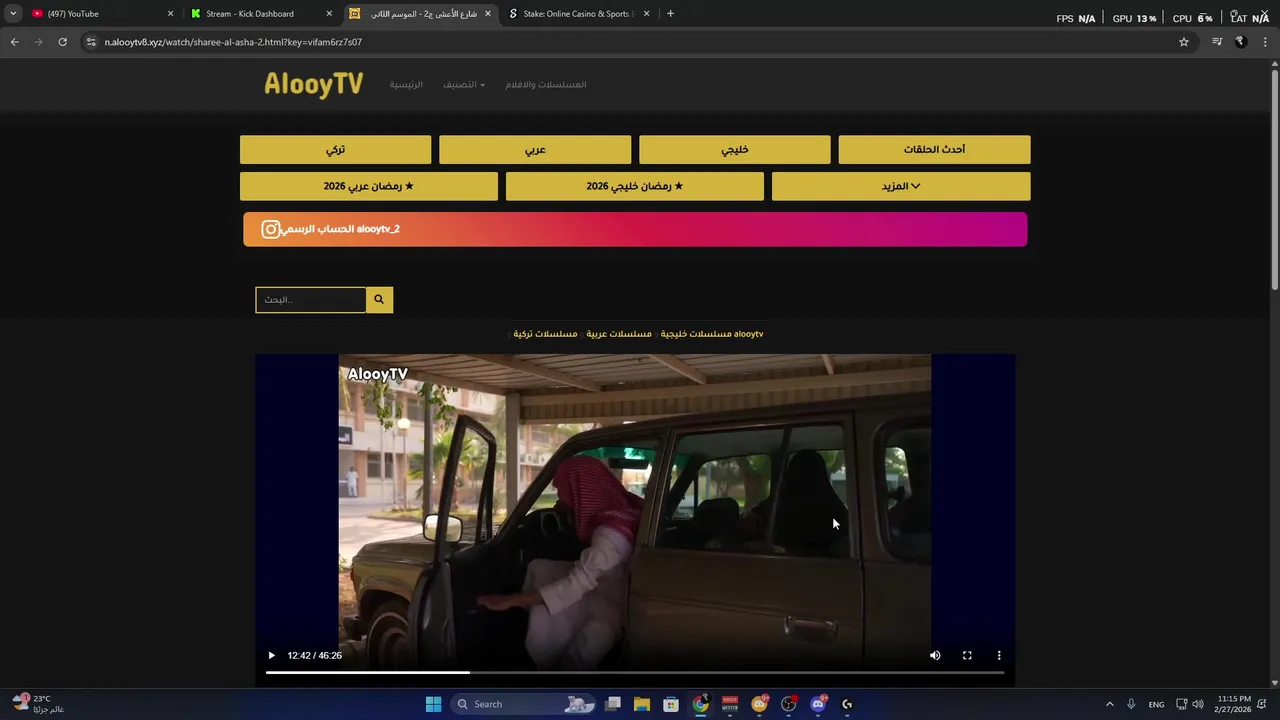Open the Chrome three-dot menu
This screenshot has width=1280, height=720.
pos(1266,42)
